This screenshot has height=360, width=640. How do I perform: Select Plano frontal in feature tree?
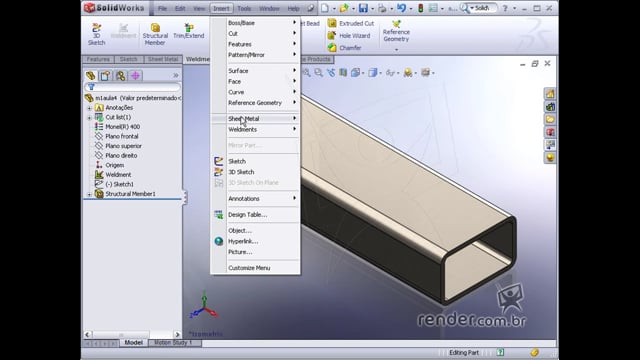tap(122, 136)
